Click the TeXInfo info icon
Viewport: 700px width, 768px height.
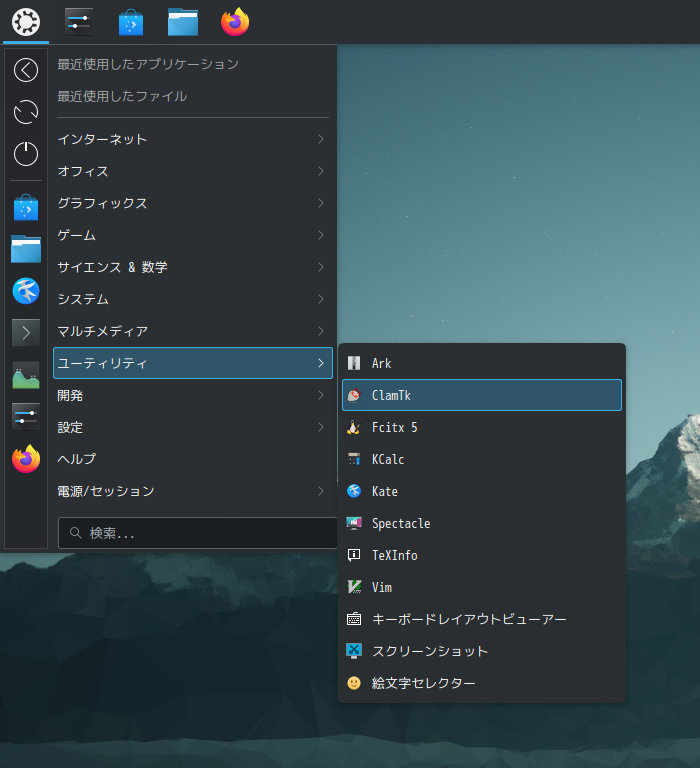(354, 555)
